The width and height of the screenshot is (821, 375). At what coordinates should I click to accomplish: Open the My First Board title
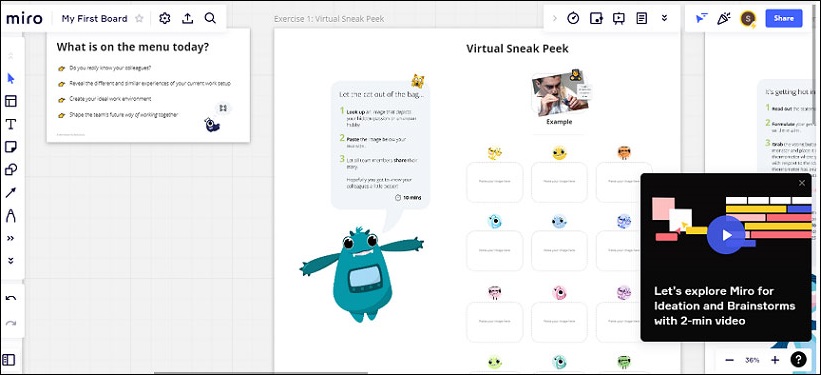point(94,18)
